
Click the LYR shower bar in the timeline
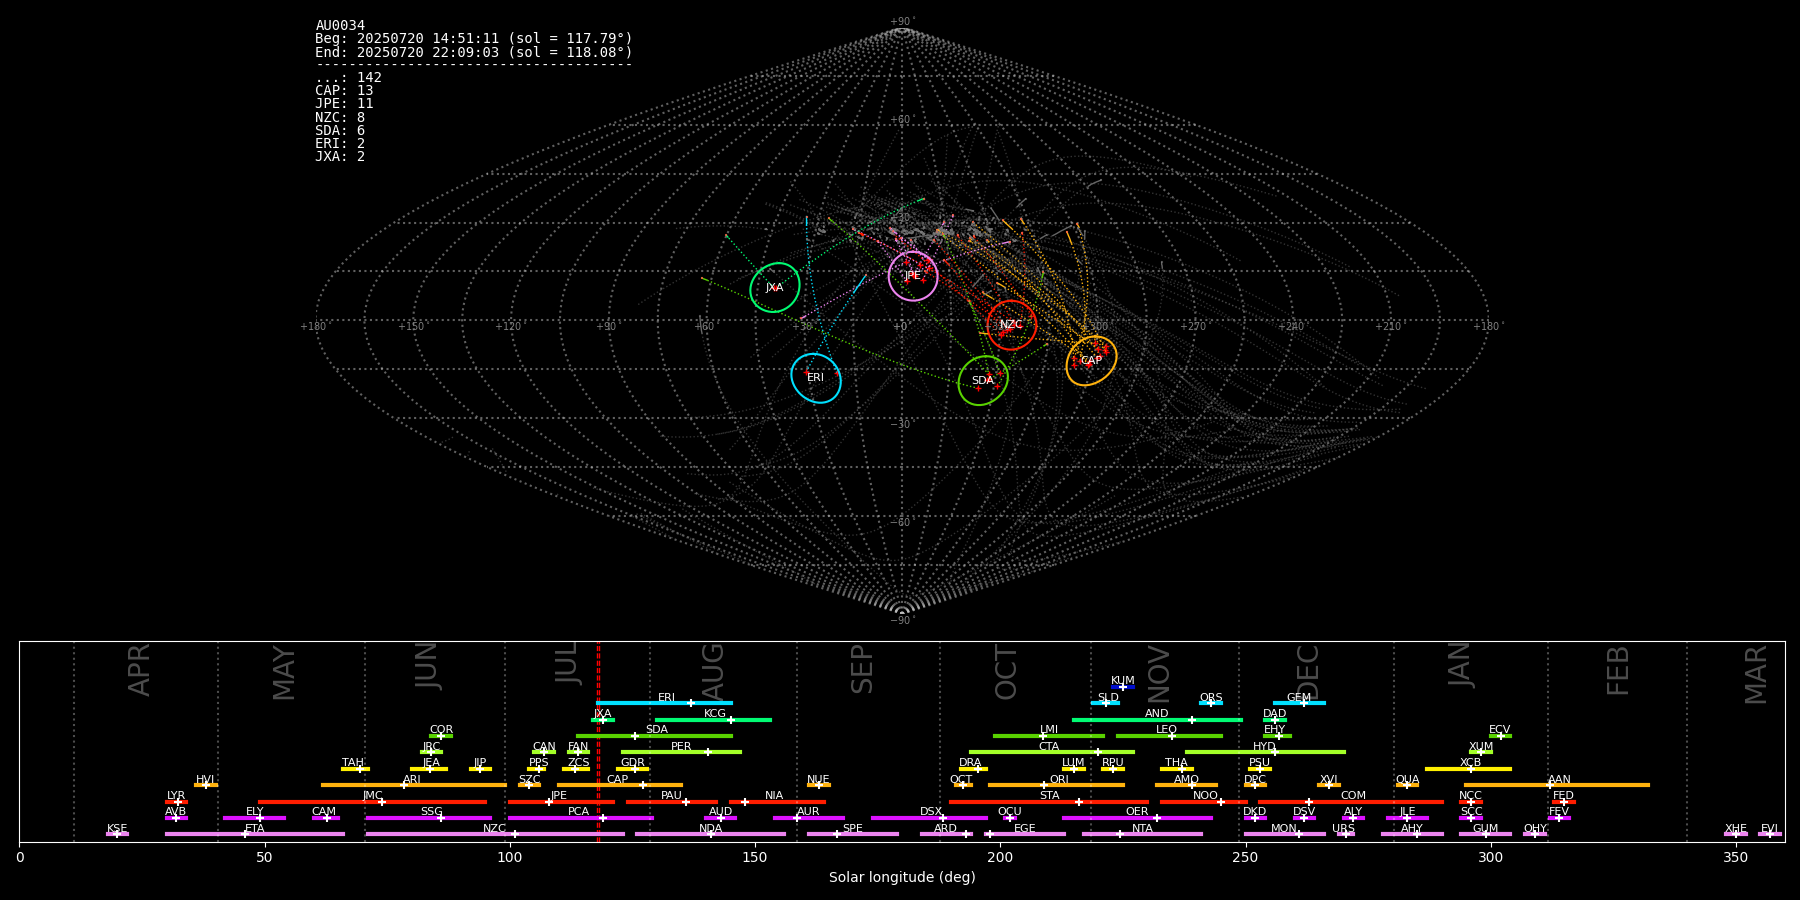point(176,802)
